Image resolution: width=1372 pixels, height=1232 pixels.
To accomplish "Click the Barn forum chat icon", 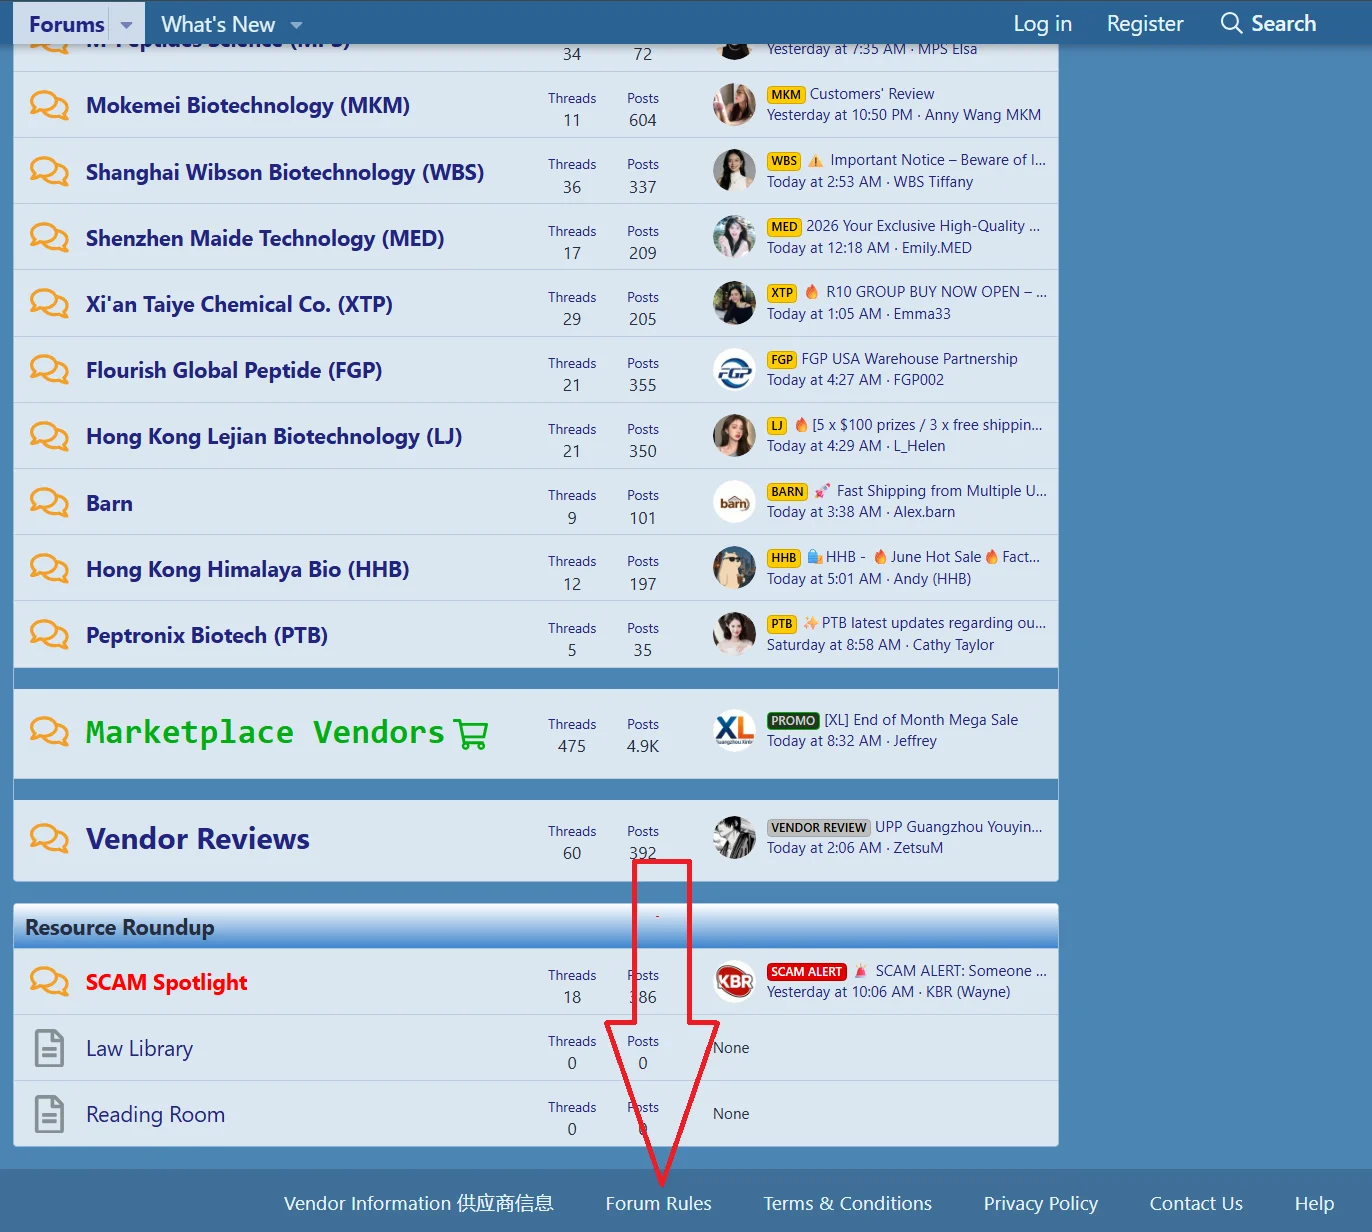I will click(x=49, y=502).
